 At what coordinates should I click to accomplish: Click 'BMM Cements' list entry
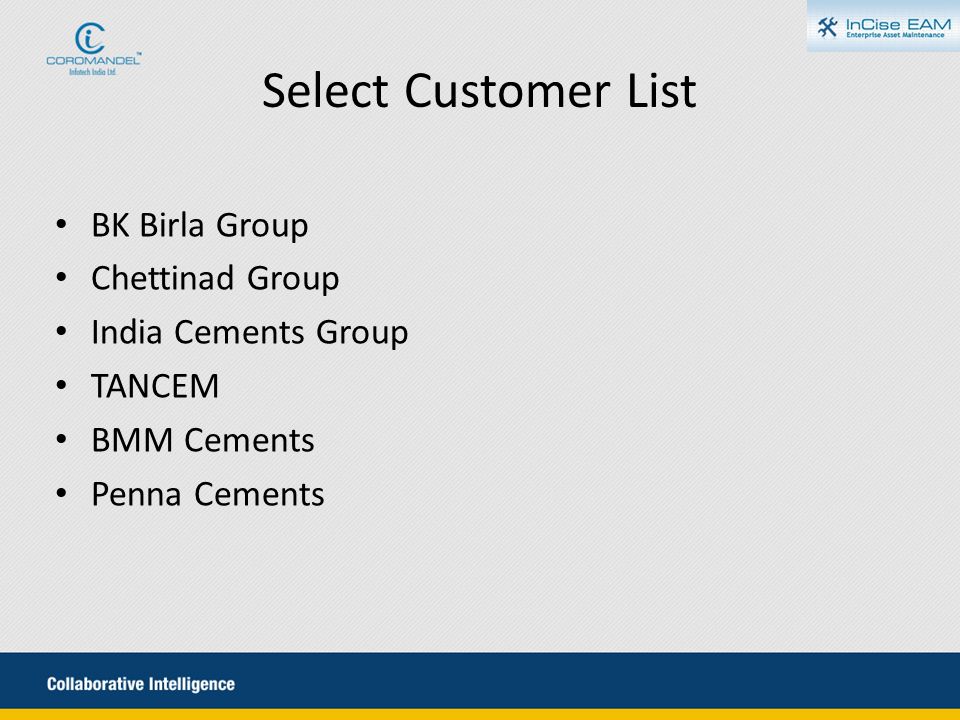point(203,440)
